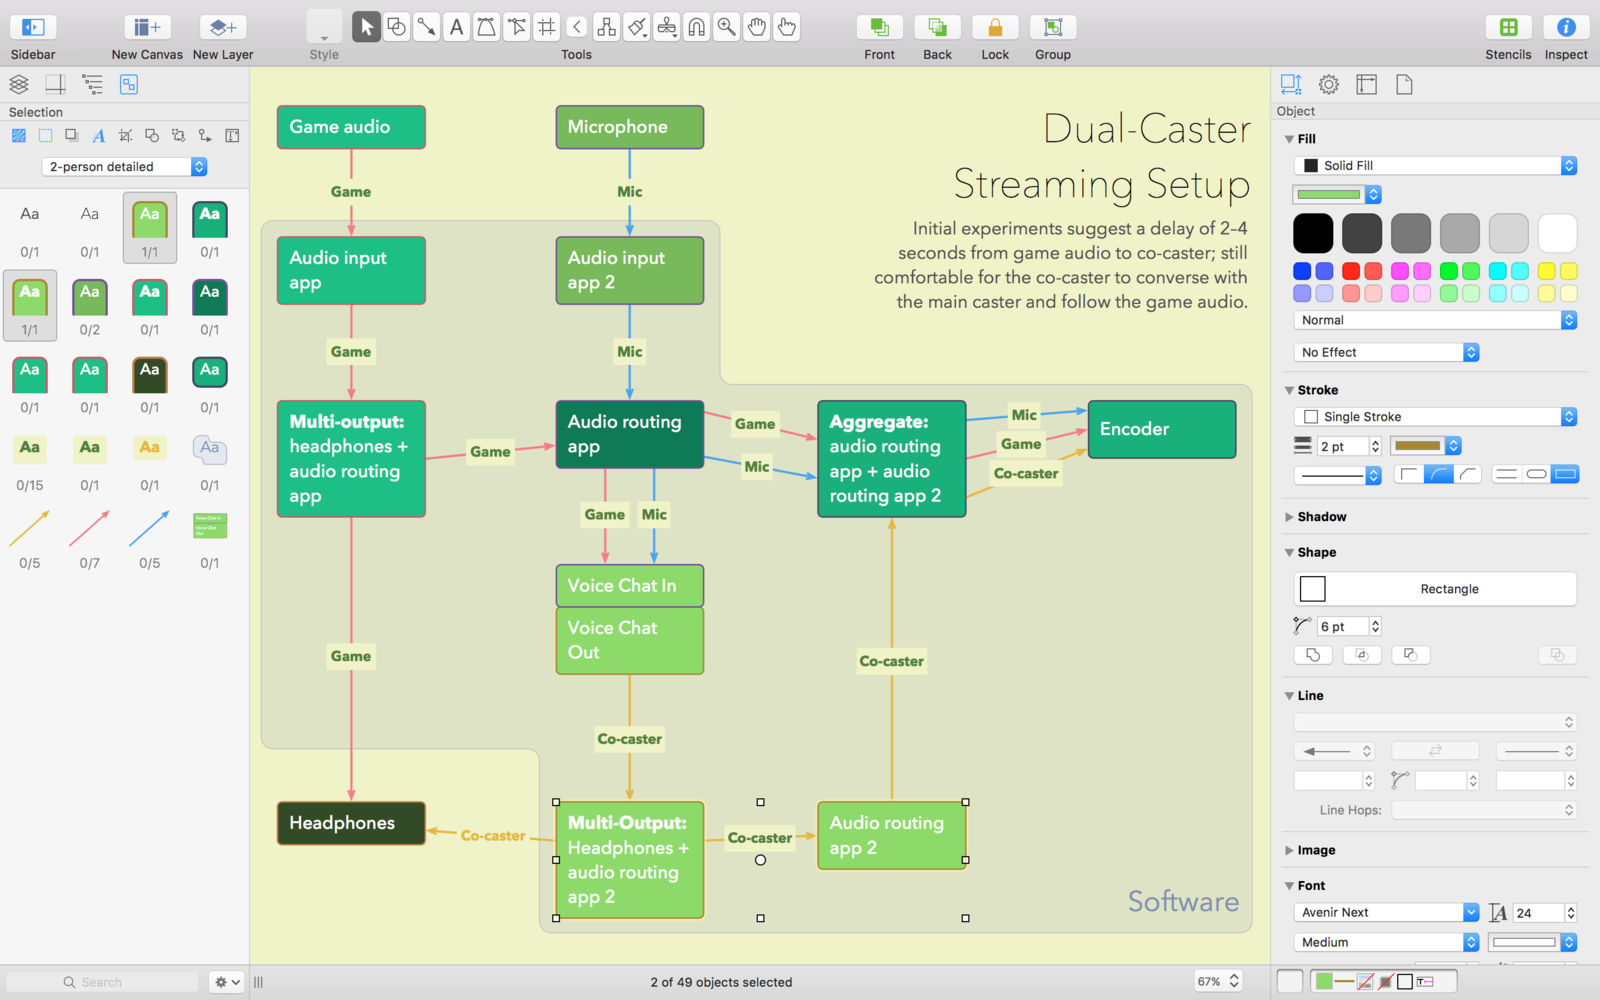Switch to the Canvas inspector tab

1366,85
